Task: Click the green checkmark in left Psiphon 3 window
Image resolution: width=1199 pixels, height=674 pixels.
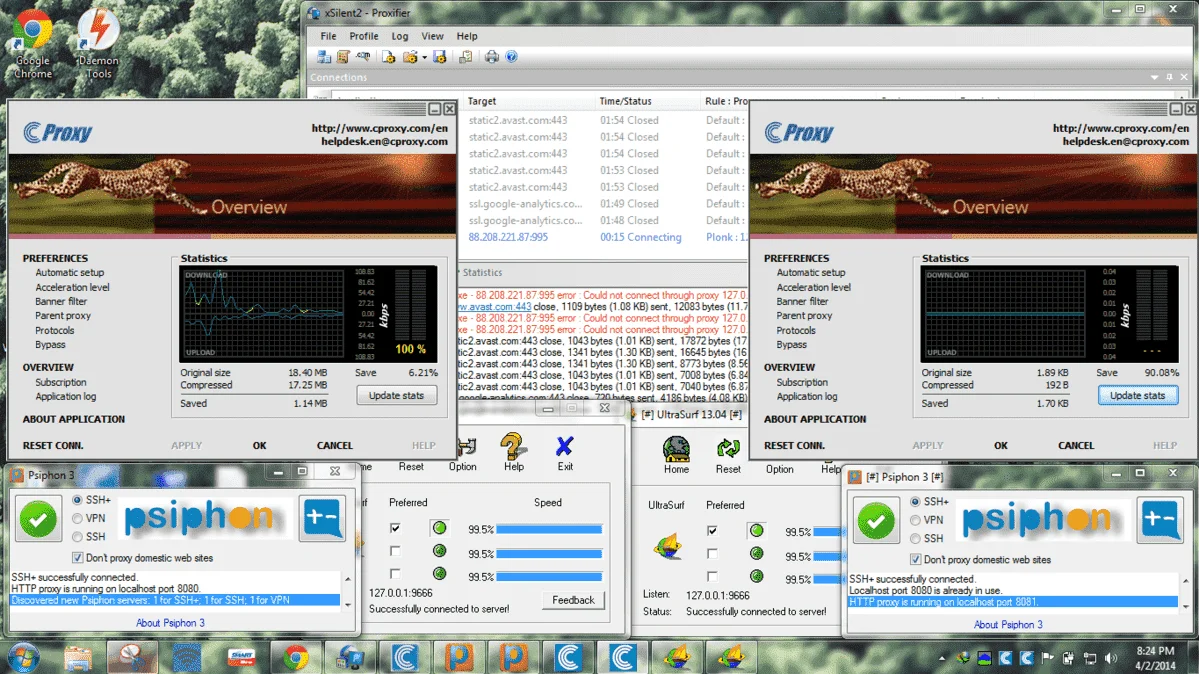Action: click(x=38, y=519)
